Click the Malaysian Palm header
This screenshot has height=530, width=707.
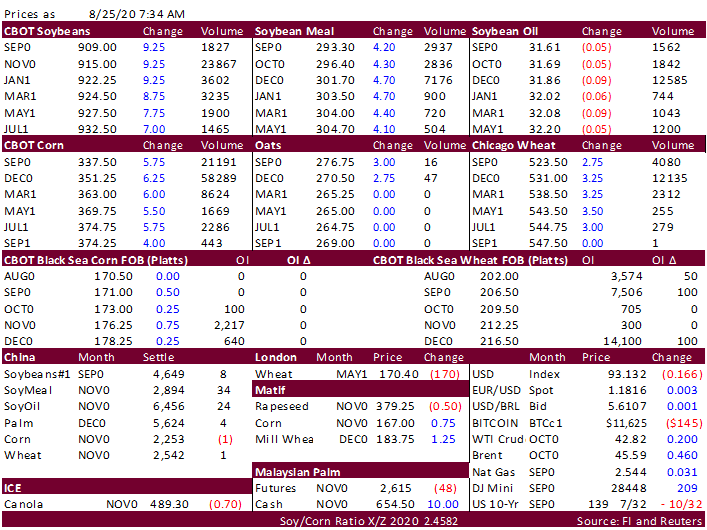297,472
